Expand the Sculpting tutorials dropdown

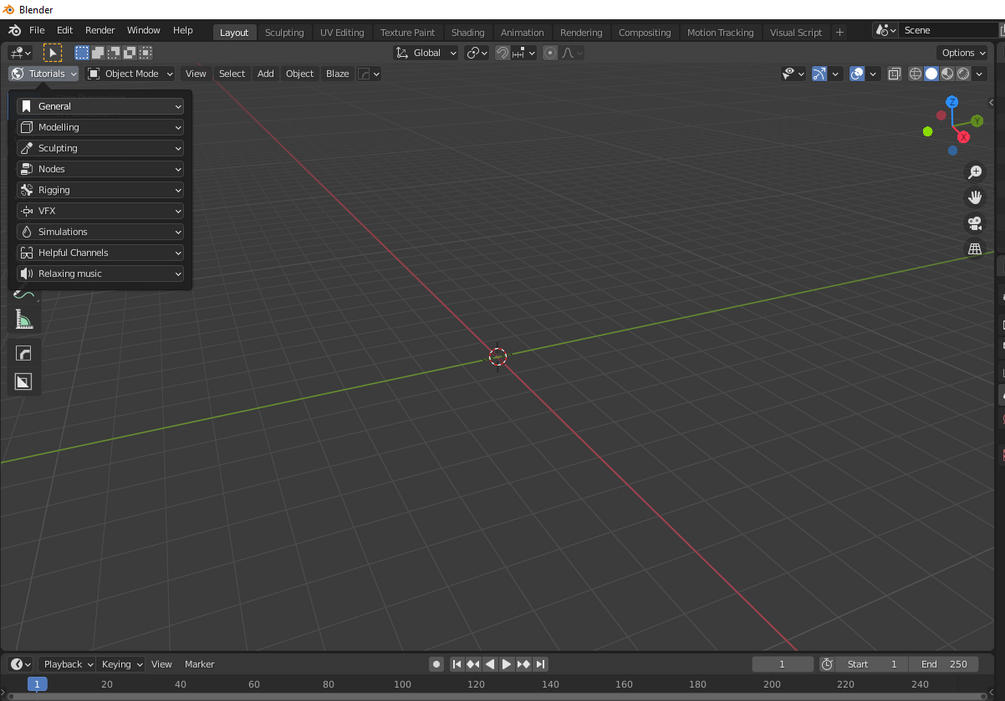click(100, 148)
